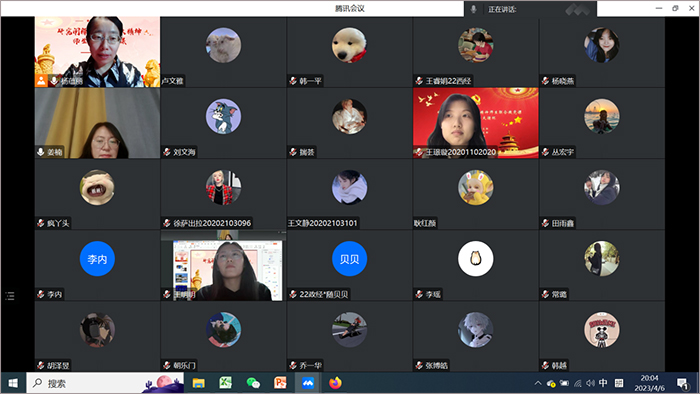Open PowerPoint from the taskbar

(280, 383)
